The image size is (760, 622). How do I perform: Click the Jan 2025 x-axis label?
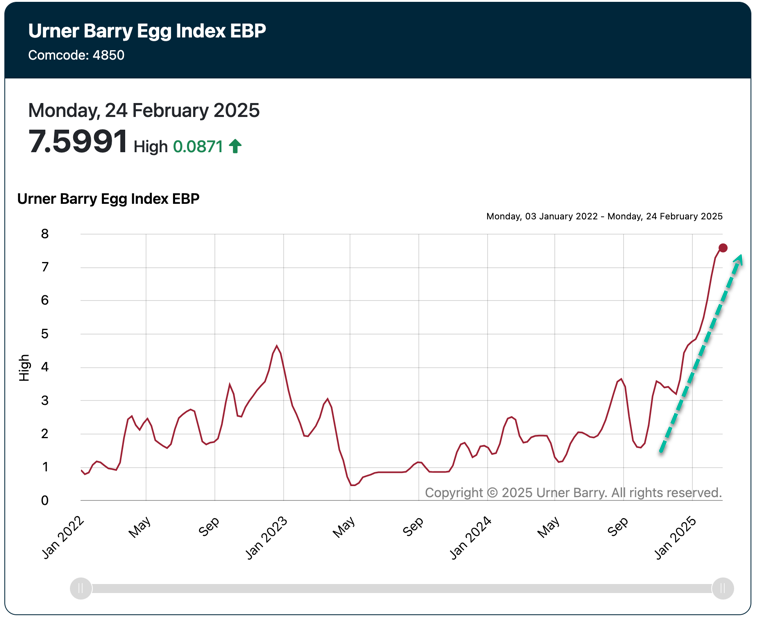(x=675, y=536)
